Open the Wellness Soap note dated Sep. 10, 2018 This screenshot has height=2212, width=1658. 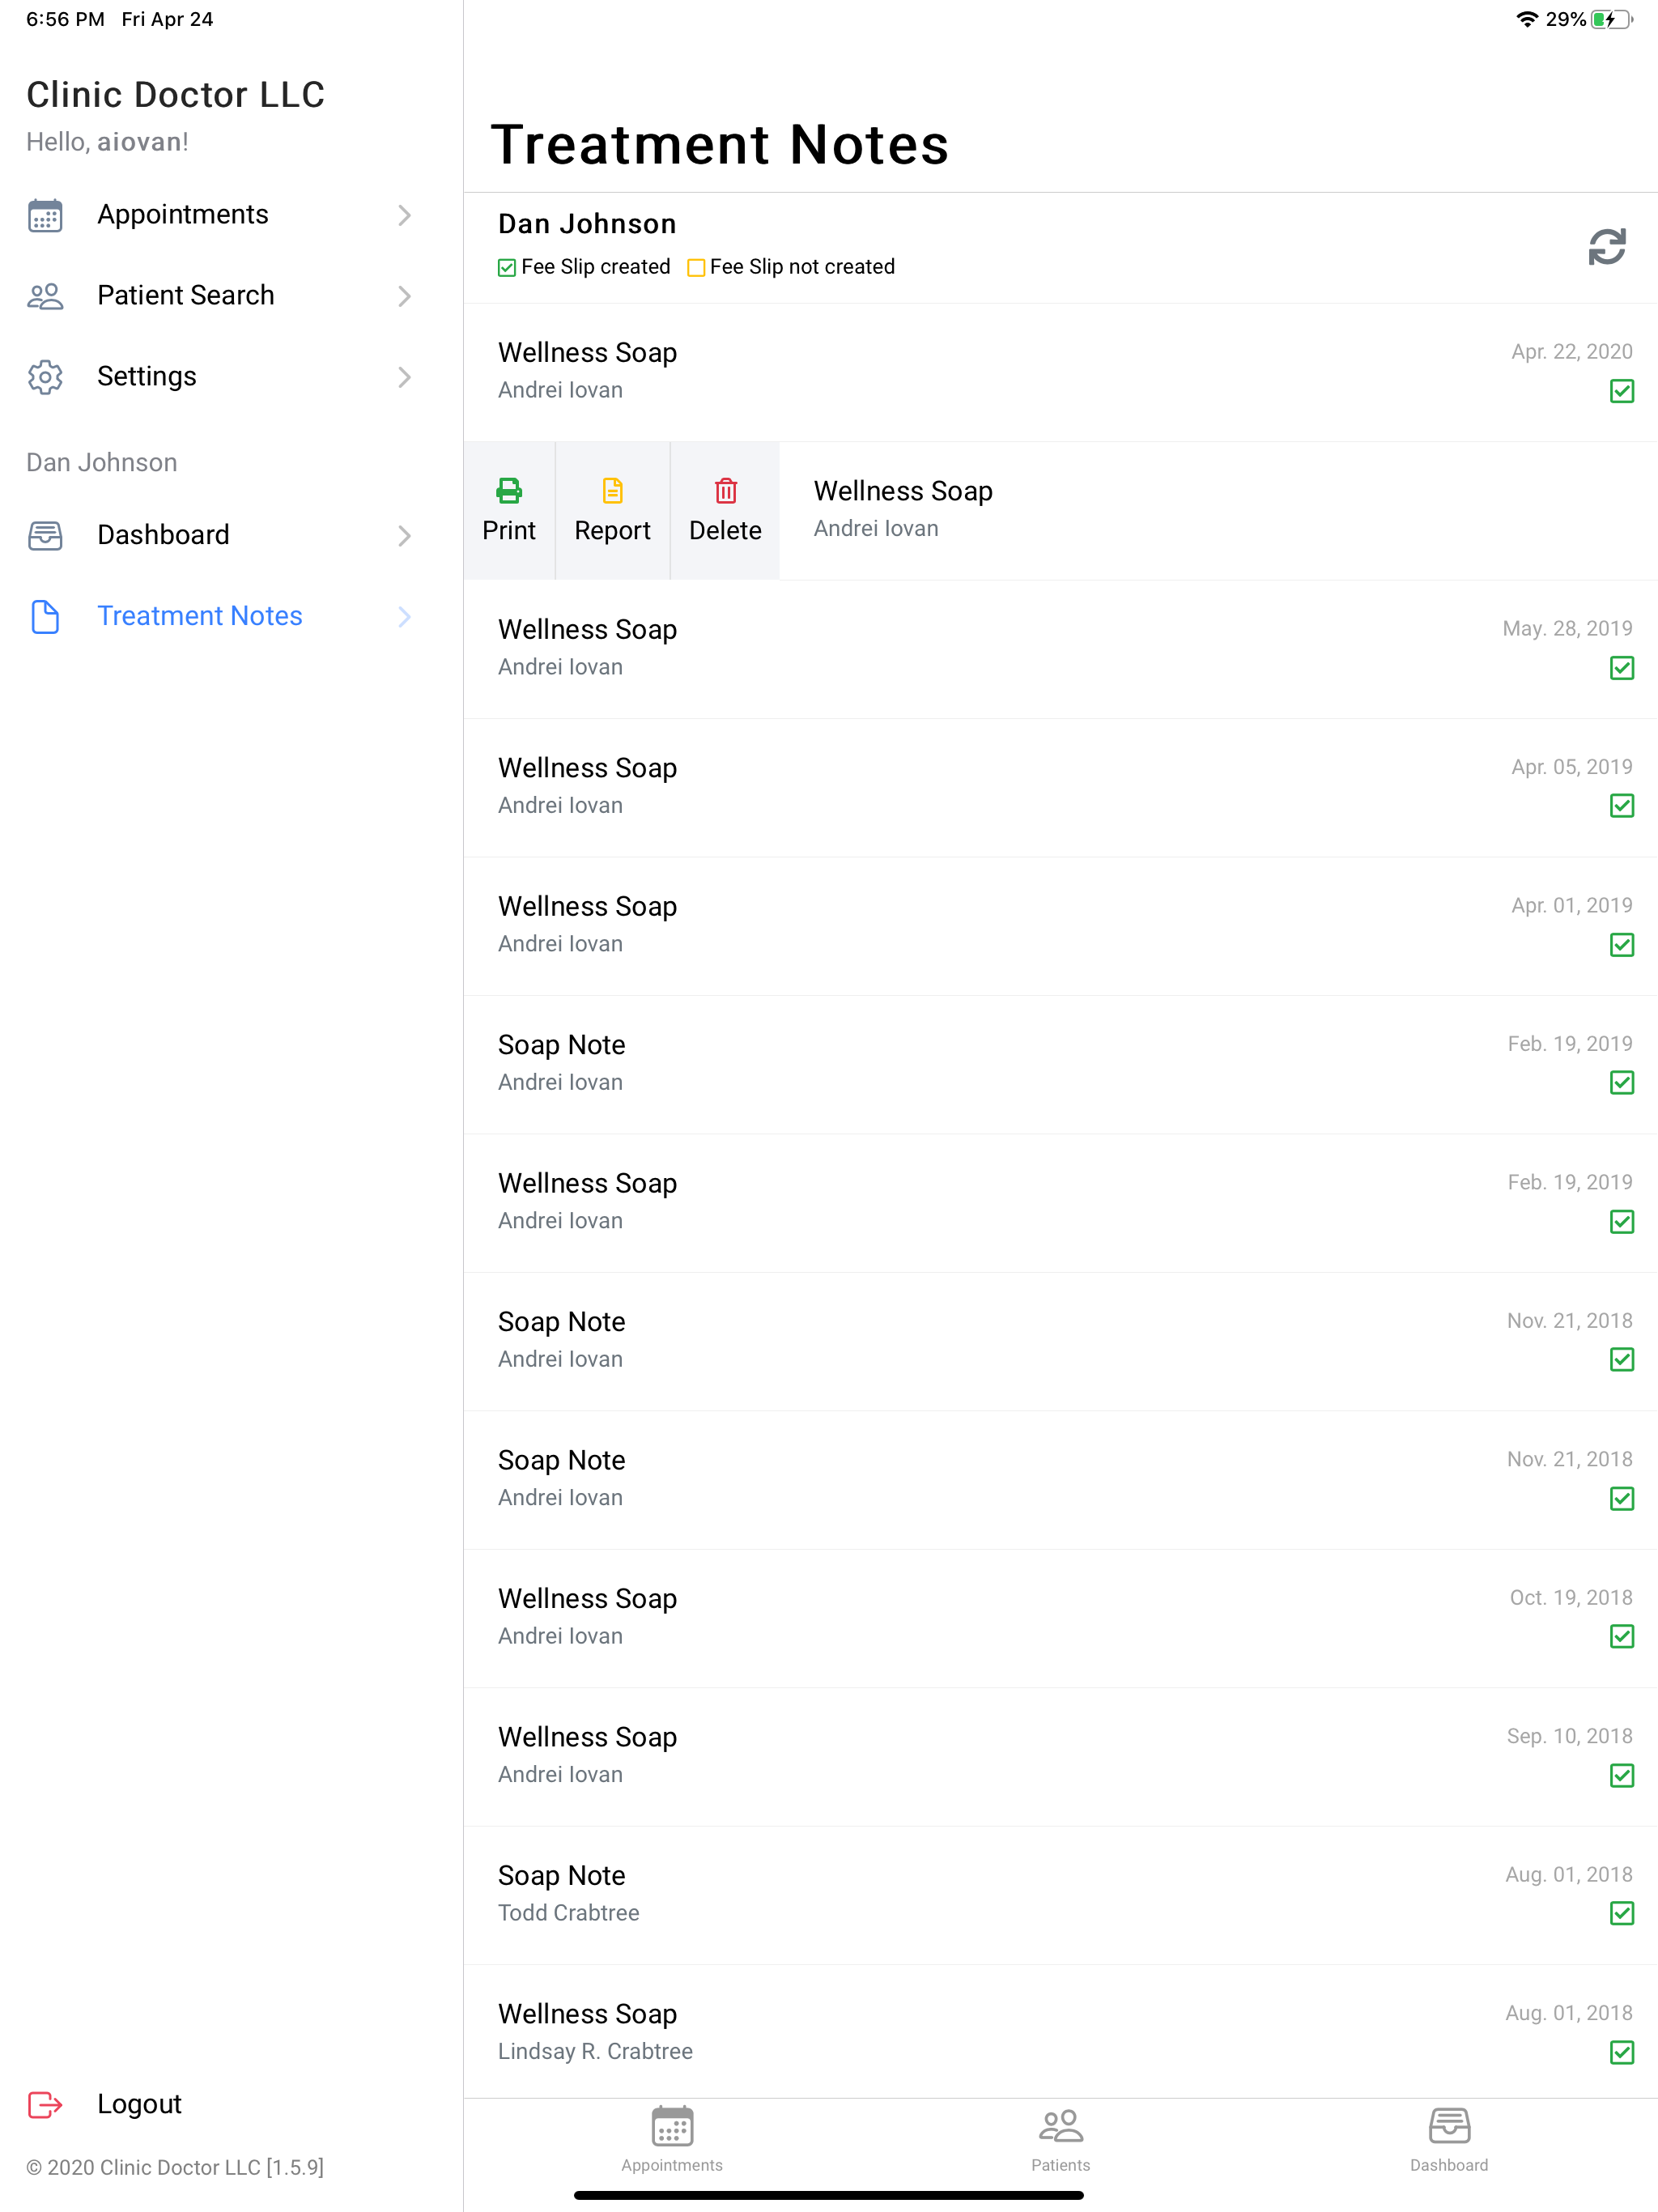(1061, 1757)
